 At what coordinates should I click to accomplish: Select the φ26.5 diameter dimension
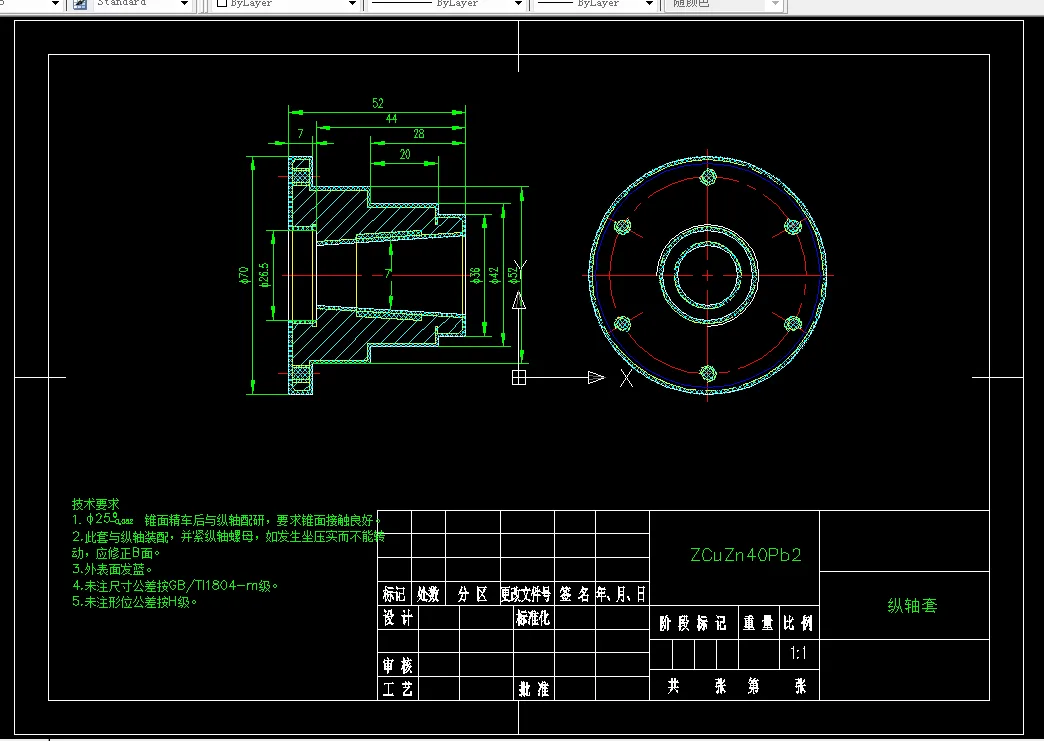tap(264, 275)
